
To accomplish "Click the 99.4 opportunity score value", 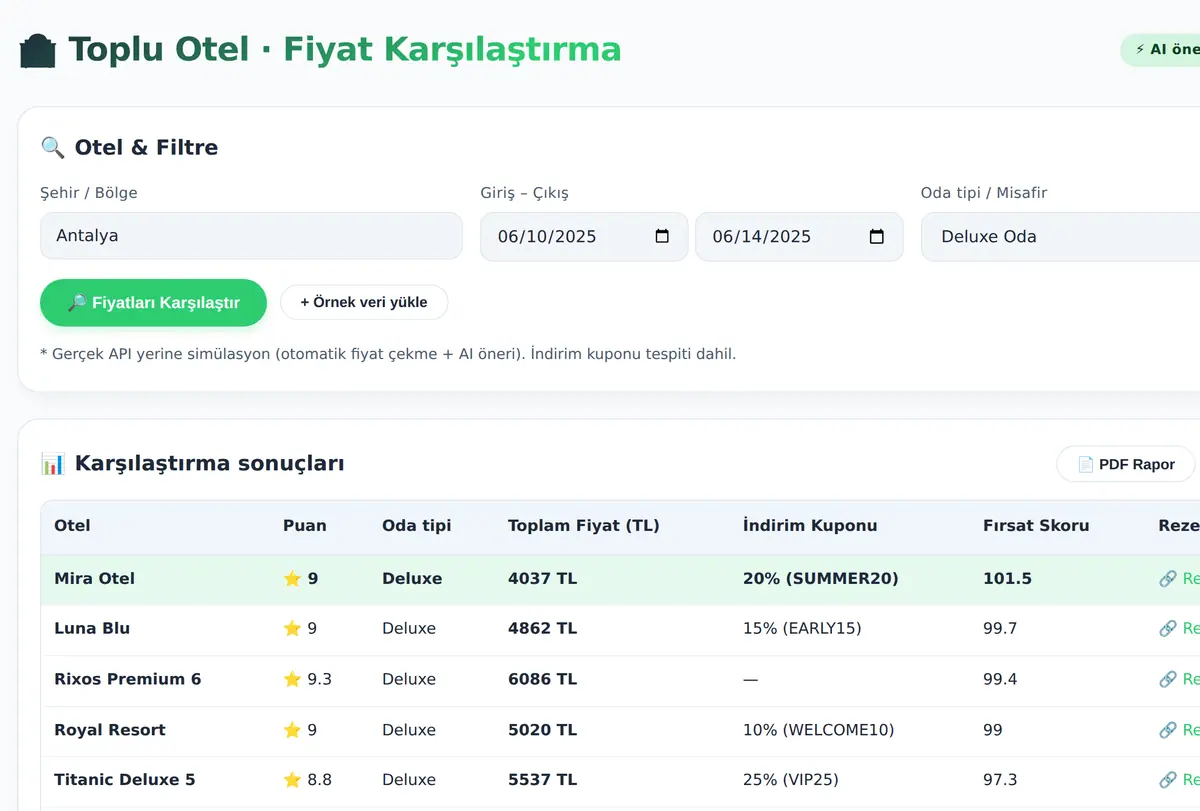I will (1000, 679).
